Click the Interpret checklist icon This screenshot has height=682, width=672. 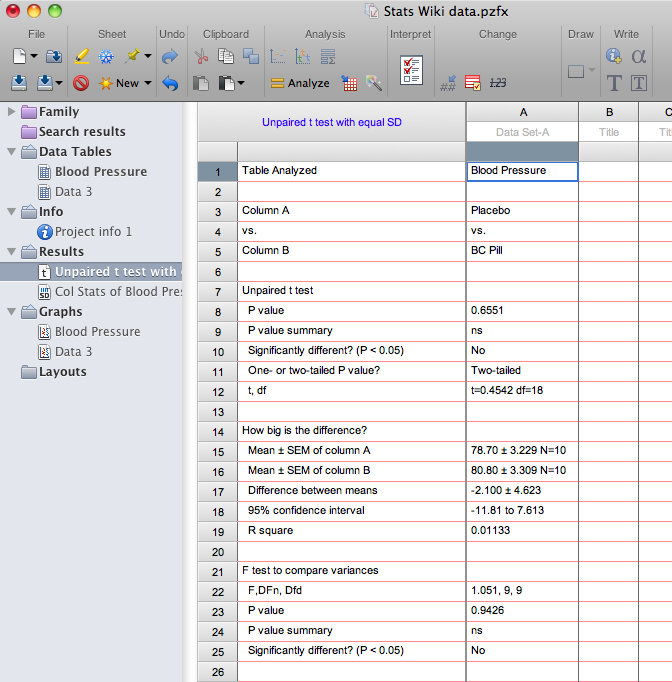point(410,70)
